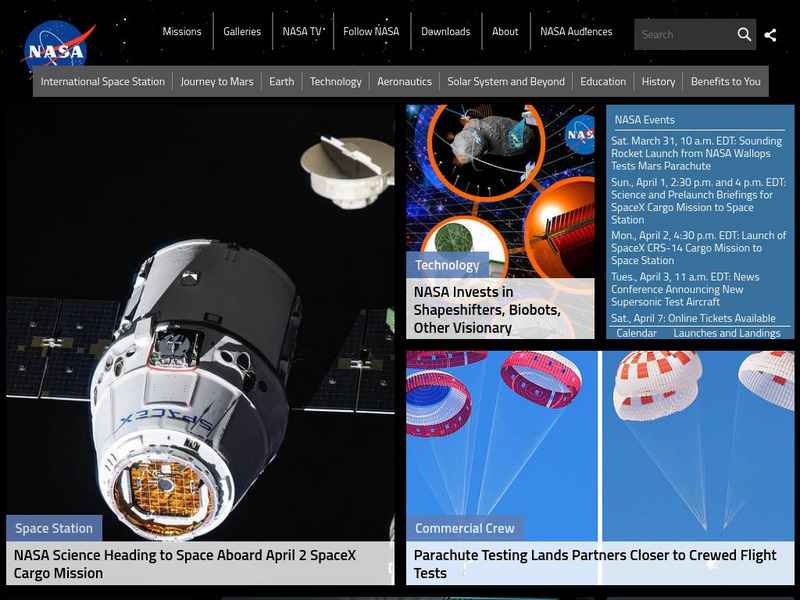The height and width of the screenshot is (600, 800).
Task: Open the NASA Audiences menu
Action: point(576,32)
